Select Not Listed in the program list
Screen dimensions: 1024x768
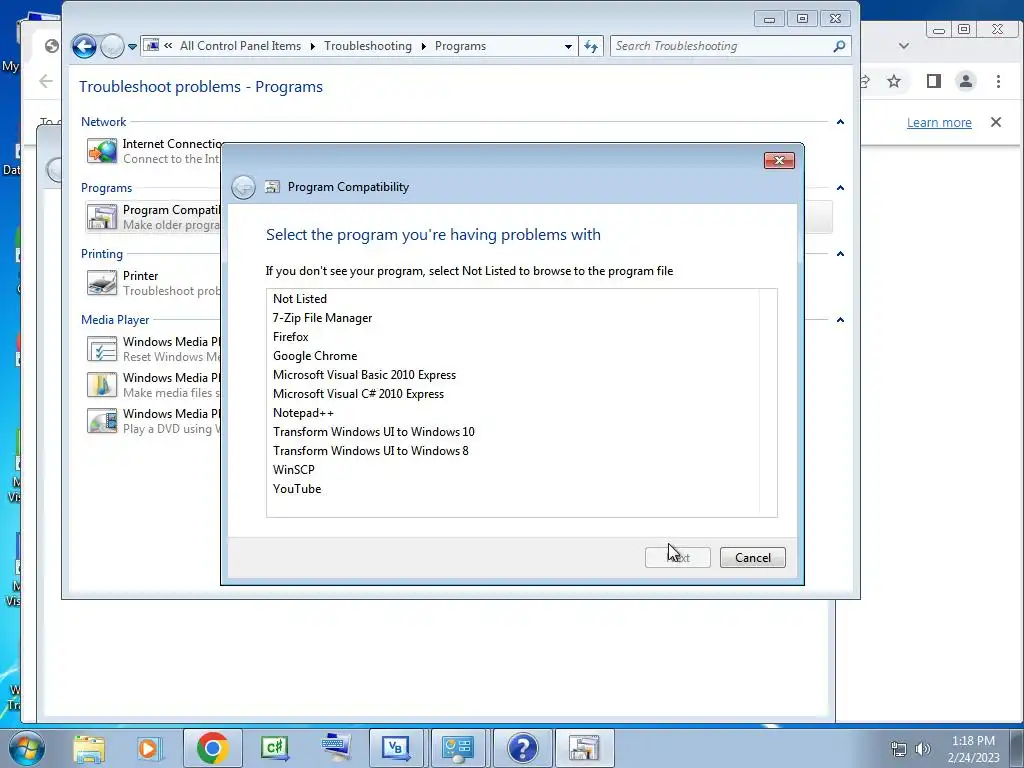(x=300, y=298)
